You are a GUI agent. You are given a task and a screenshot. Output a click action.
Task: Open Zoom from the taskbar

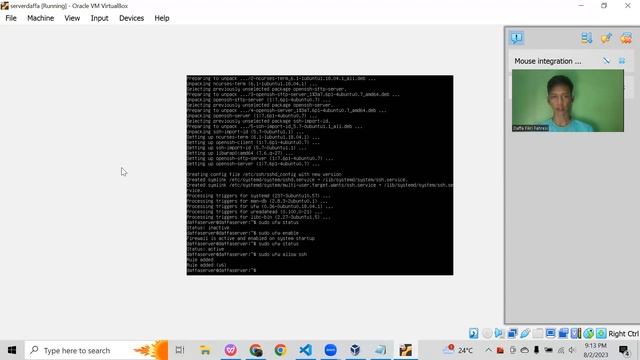(330, 350)
